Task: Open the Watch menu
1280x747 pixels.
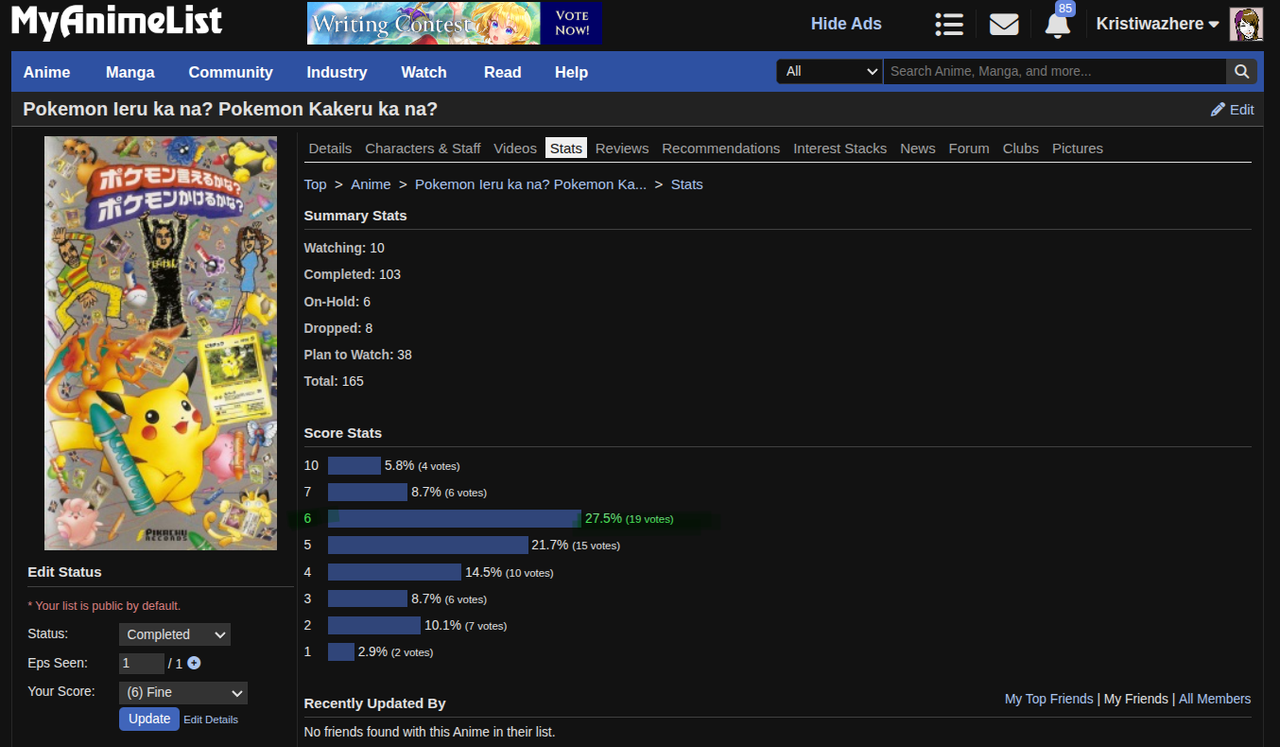Action: [424, 72]
